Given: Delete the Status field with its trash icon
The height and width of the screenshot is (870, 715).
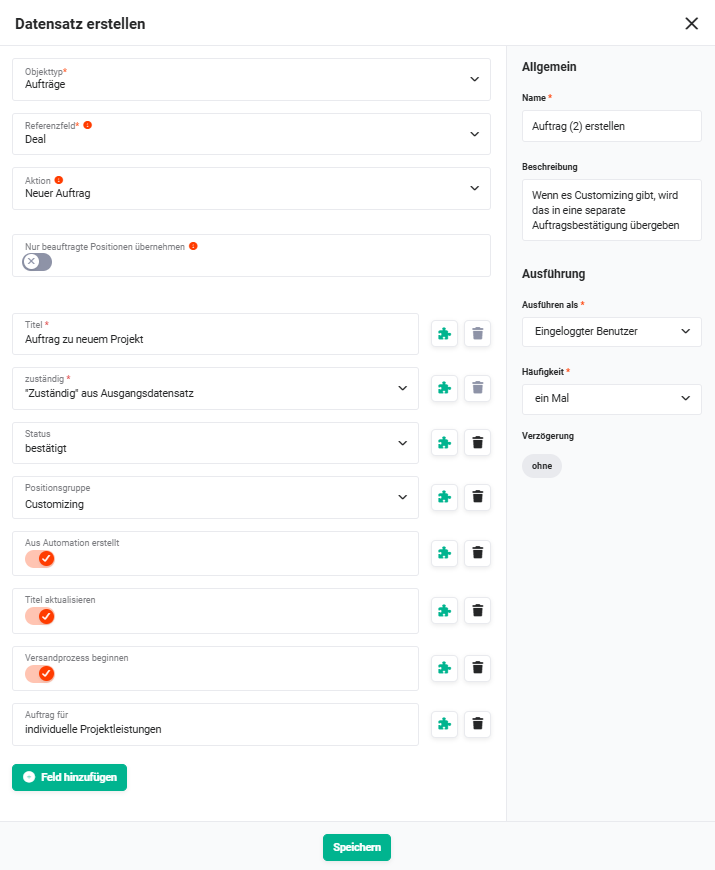Looking at the screenshot, I should click(x=478, y=443).
